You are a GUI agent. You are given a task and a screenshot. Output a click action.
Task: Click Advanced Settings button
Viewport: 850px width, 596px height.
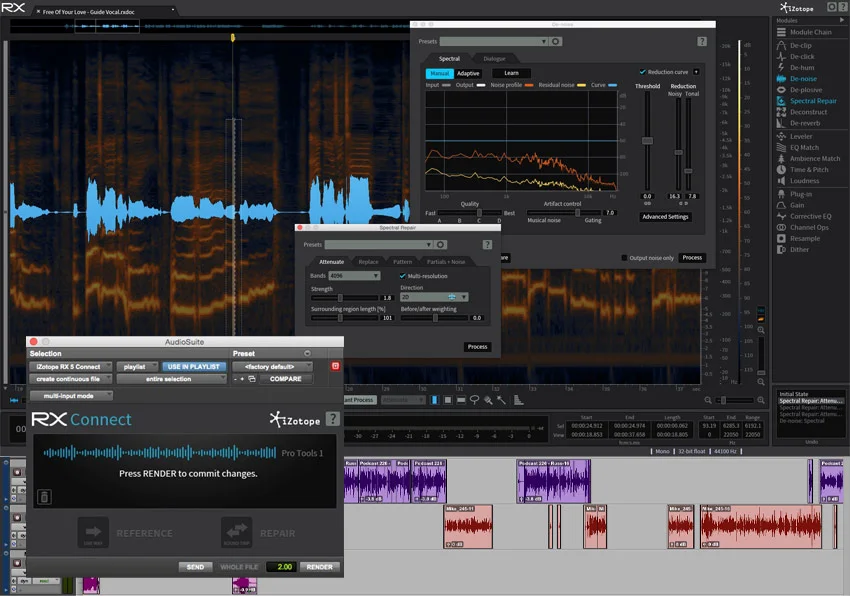click(x=665, y=217)
